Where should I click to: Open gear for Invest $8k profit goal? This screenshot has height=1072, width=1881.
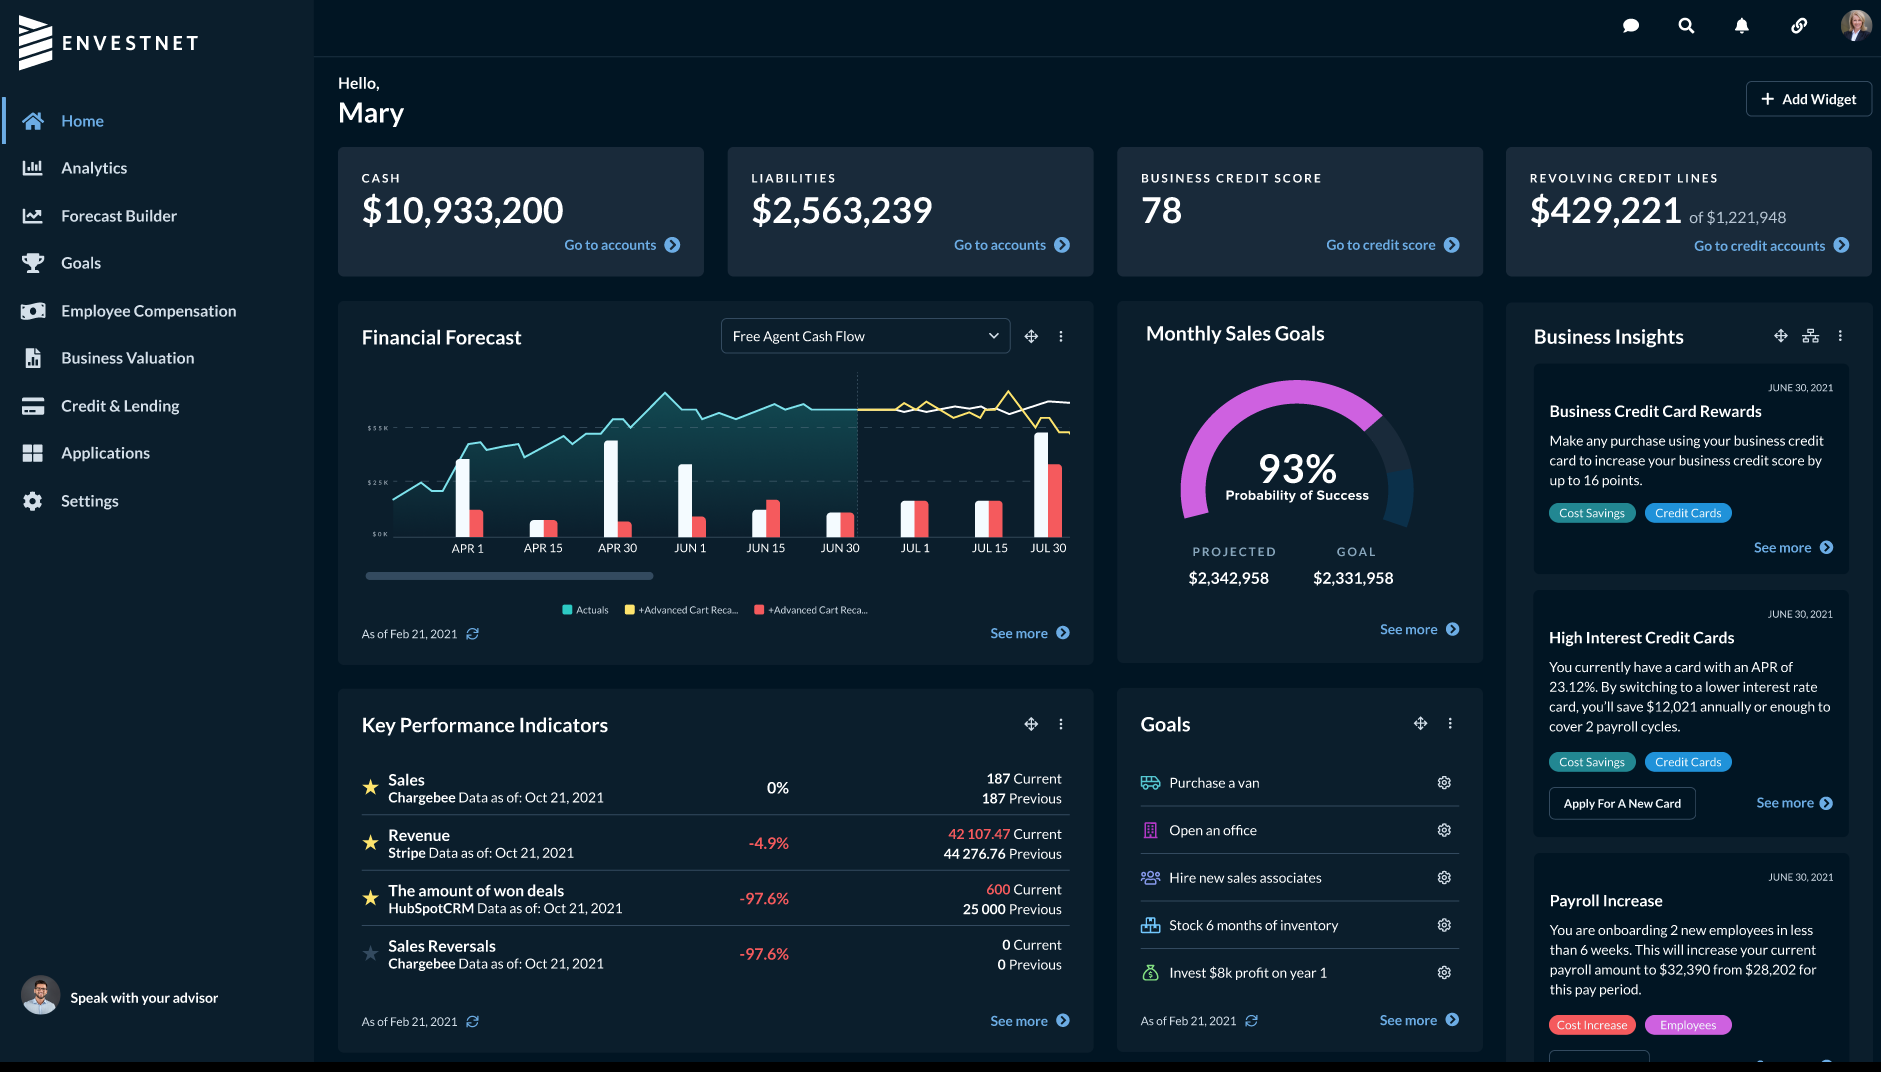tap(1444, 973)
